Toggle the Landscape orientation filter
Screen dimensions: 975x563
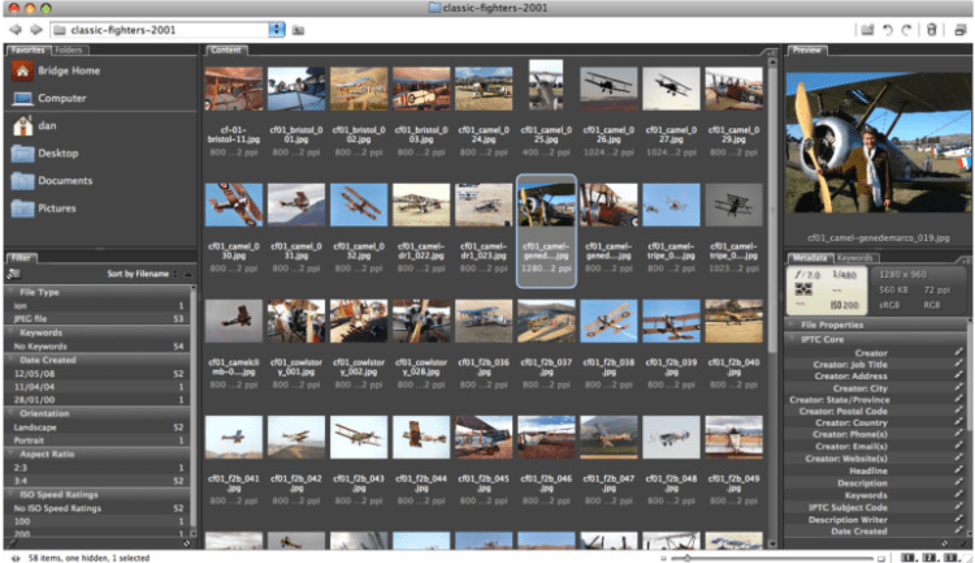pyautogui.click(x=95, y=427)
